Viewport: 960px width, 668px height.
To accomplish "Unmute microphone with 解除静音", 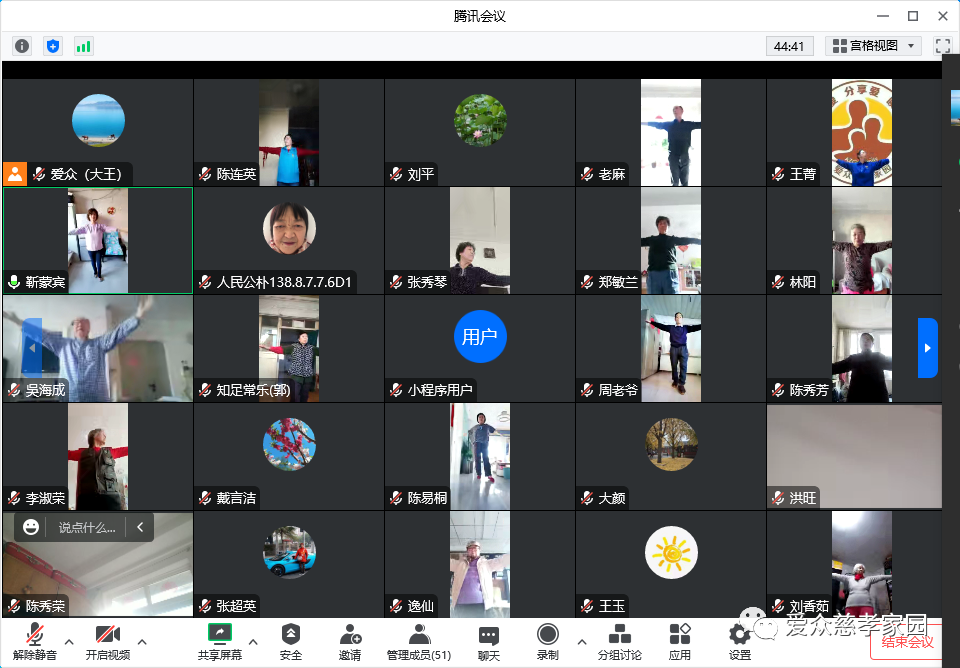I will coord(35,641).
